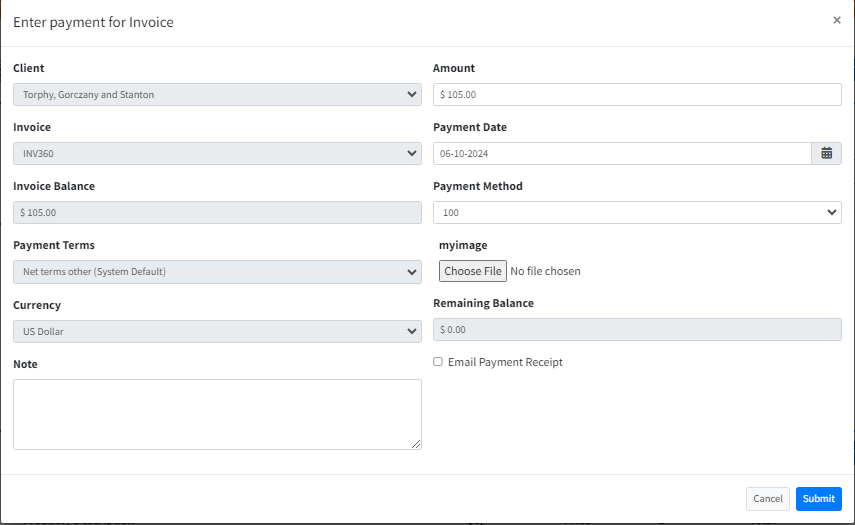Click the "myimage" field label
Image resolution: width=855 pixels, height=525 pixels.
coord(463,245)
